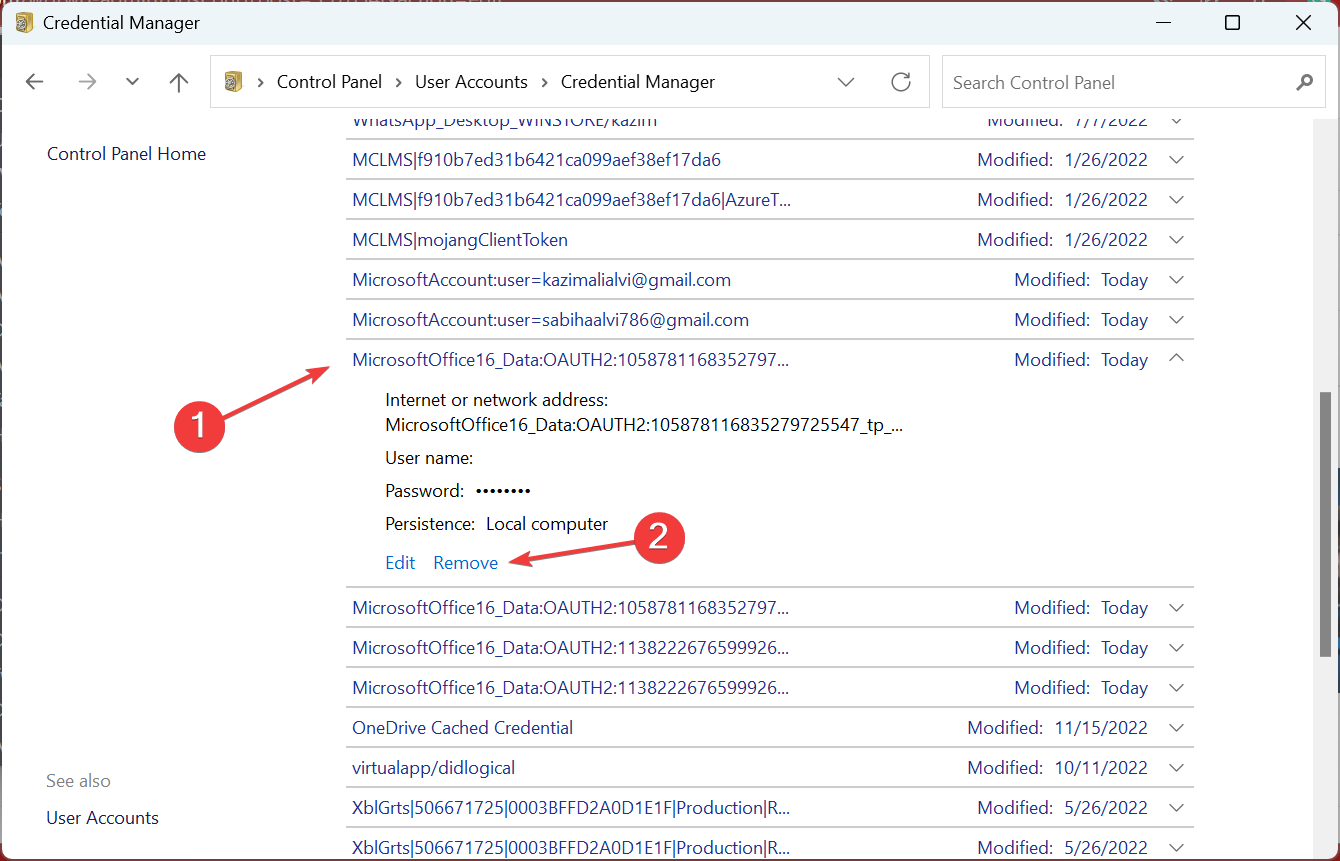The image size is (1340, 861).
Task: Select User Accounts breadcrumb
Action: 471,82
